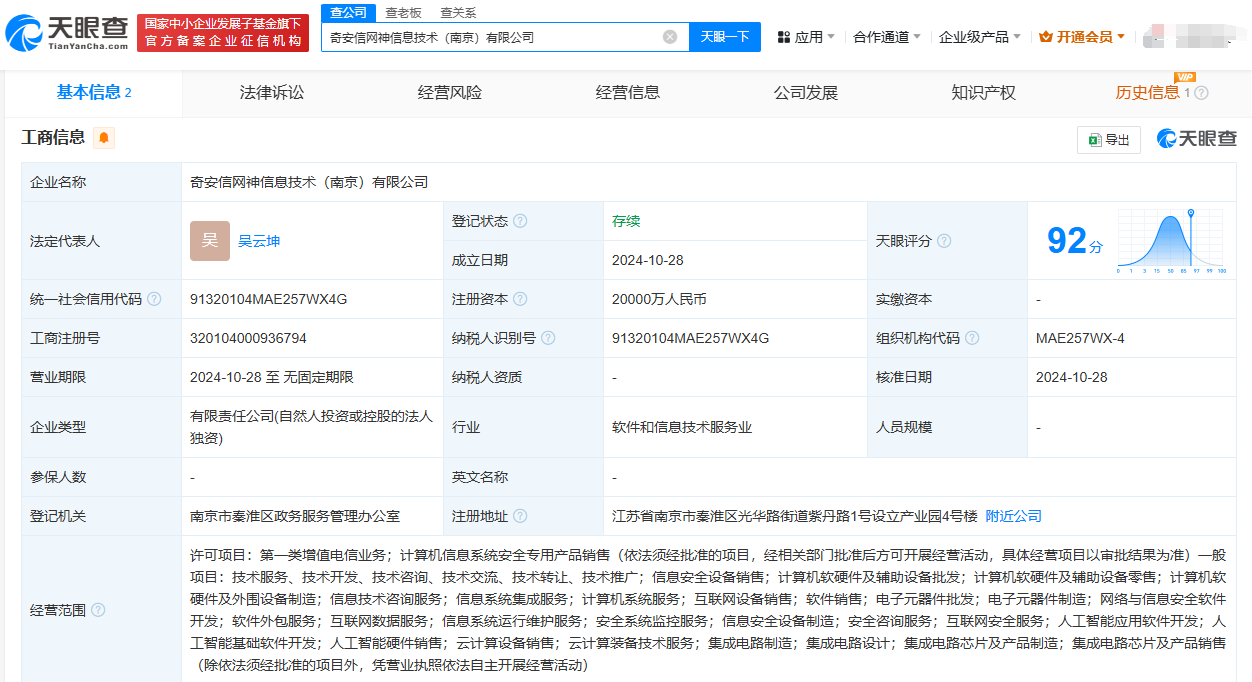The height and width of the screenshot is (682, 1252).
Task: Click the question icon next to 历史信息 tab
Action: pos(1202,93)
